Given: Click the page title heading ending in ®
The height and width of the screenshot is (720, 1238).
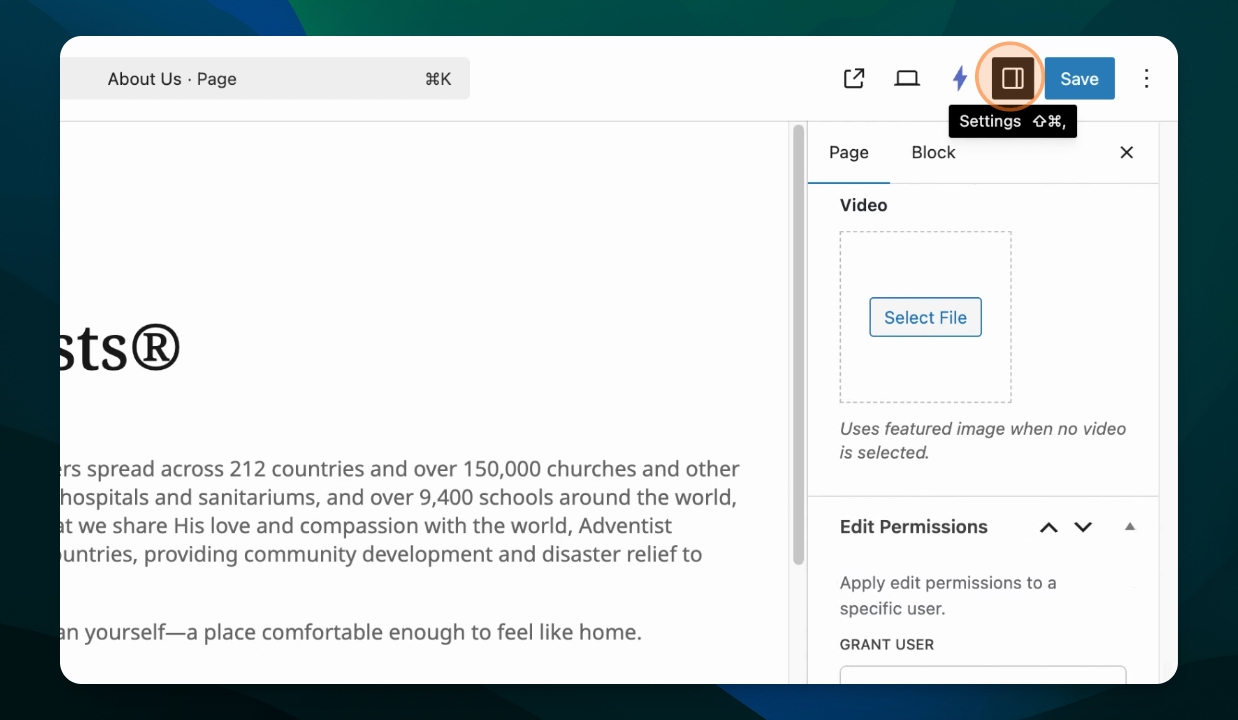Looking at the screenshot, I should pos(120,347).
